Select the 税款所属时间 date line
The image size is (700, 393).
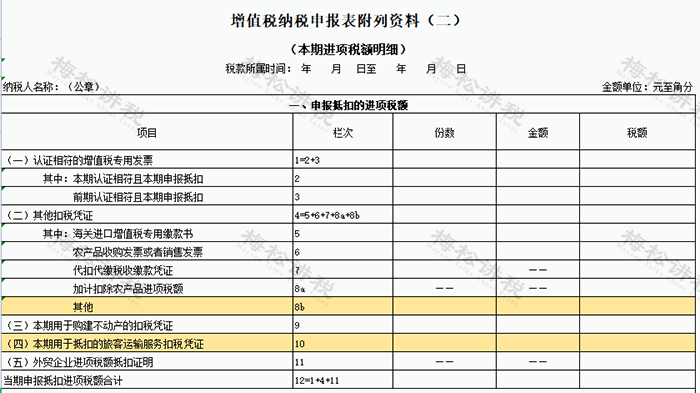pyautogui.click(x=346, y=69)
